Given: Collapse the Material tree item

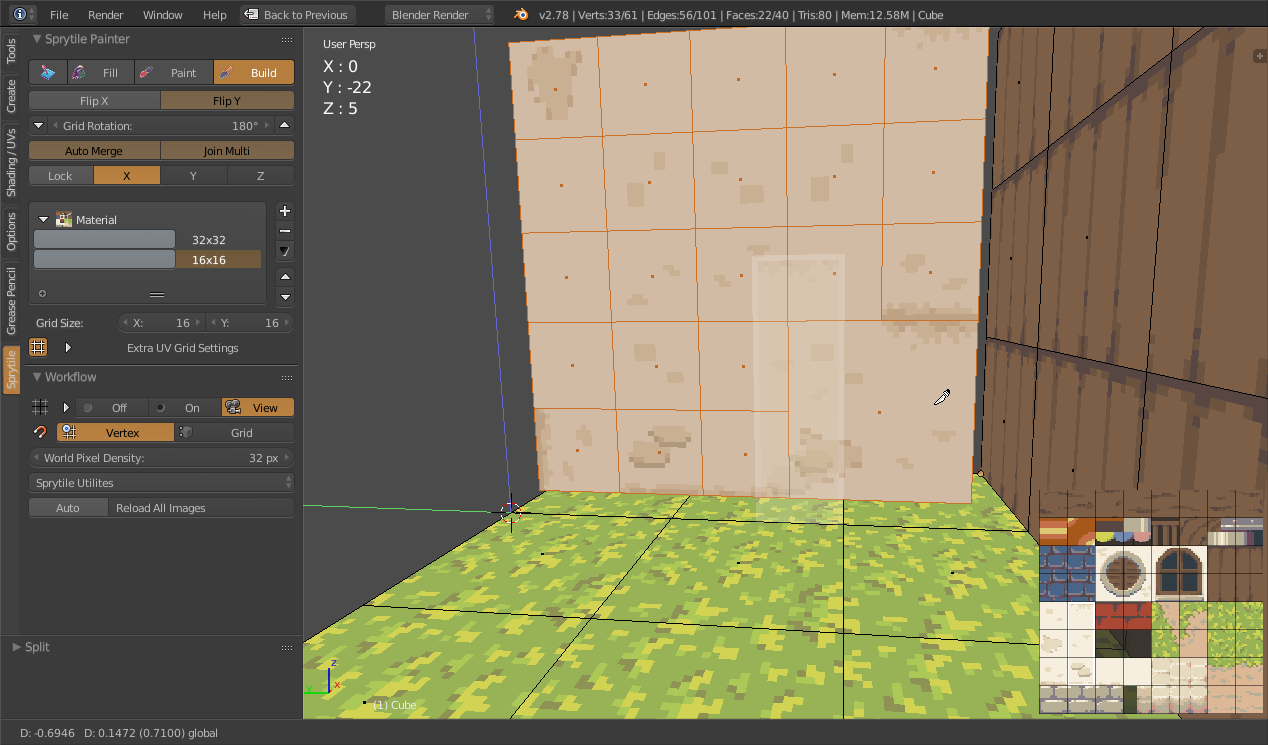Looking at the screenshot, I should 44,220.
